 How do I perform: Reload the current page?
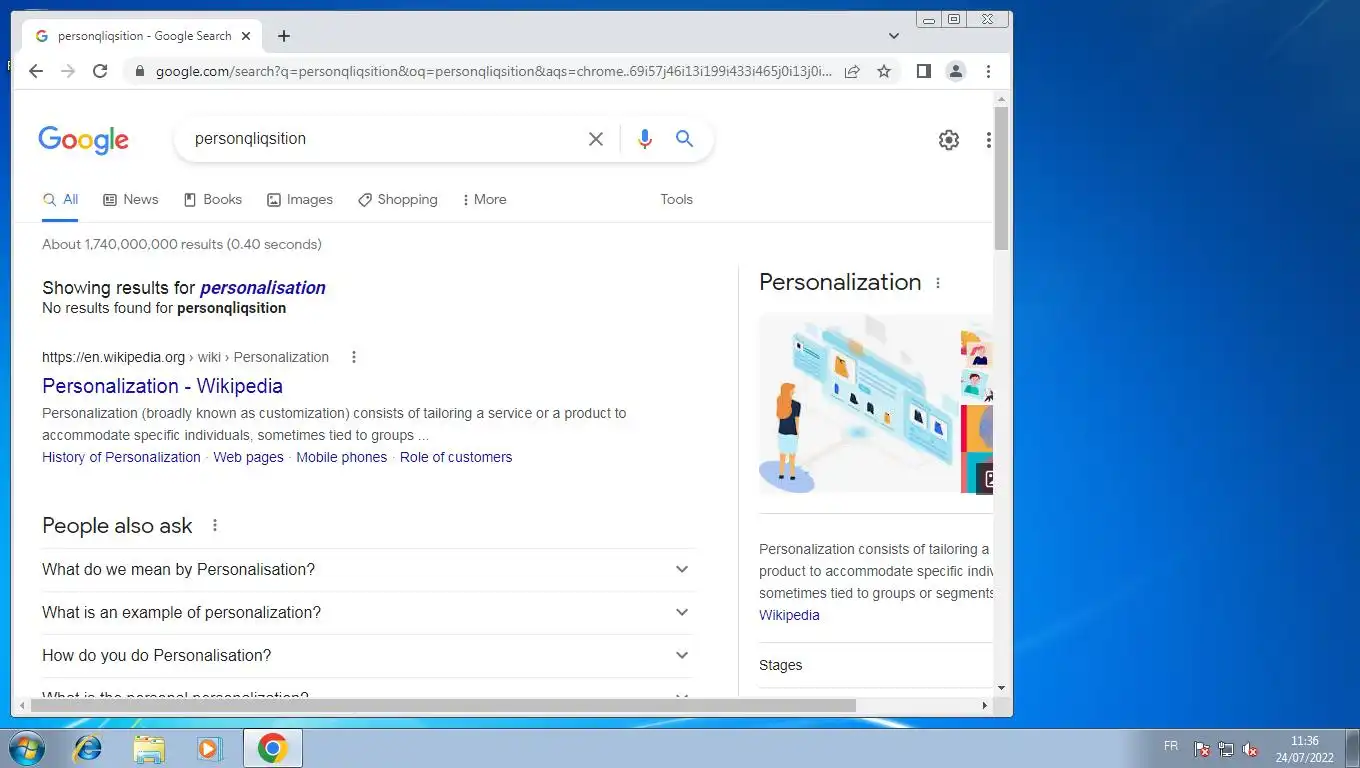tap(100, 71)
